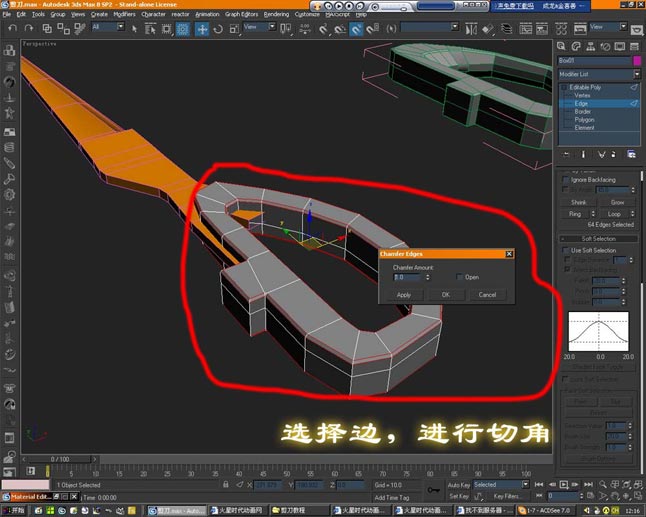
Task: Click OK in Chamfer Edges dialog
Action: tap(446, 295)
